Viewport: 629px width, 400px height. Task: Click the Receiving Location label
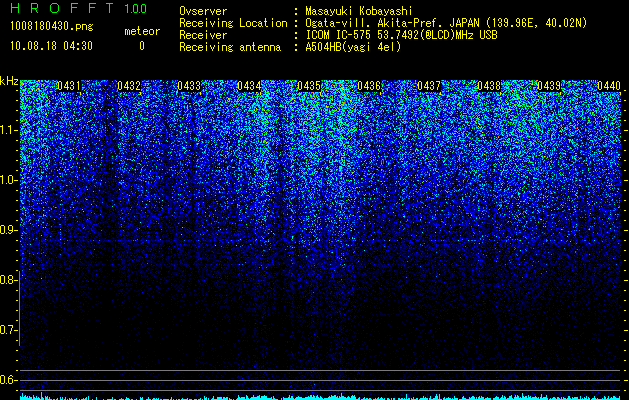pyautogui.click(x=233, y=23)
